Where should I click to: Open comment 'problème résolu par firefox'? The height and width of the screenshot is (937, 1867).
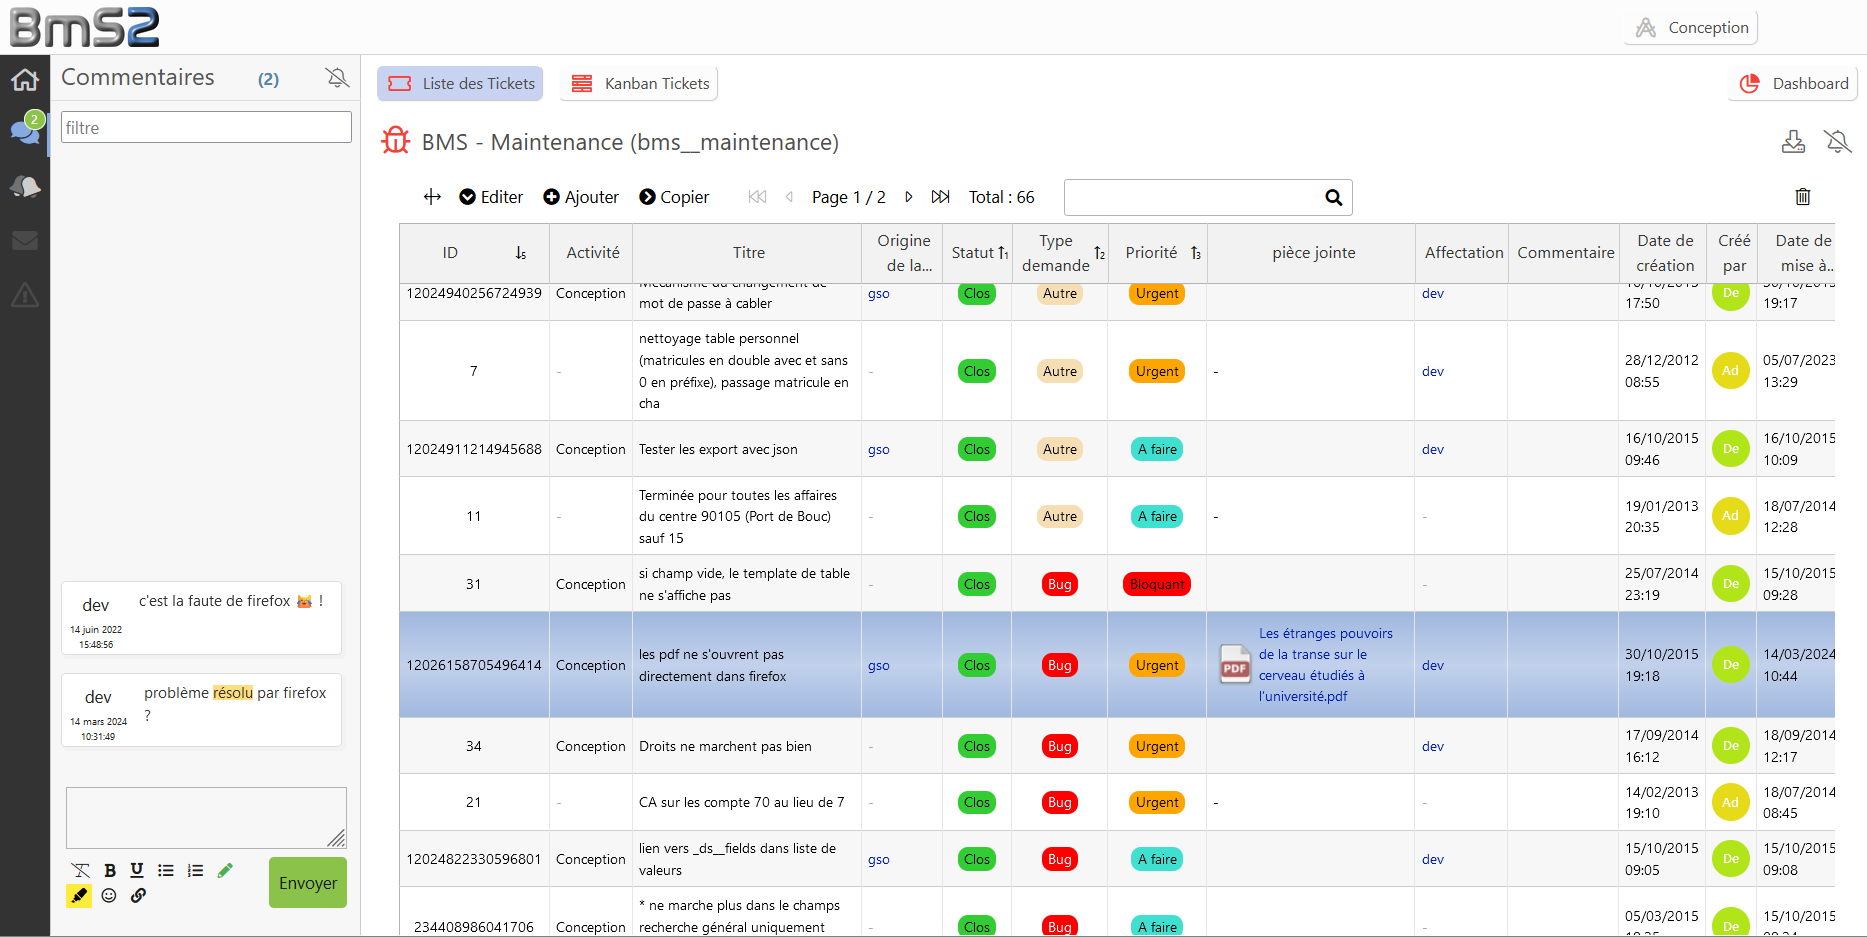[x=201, y=710]
